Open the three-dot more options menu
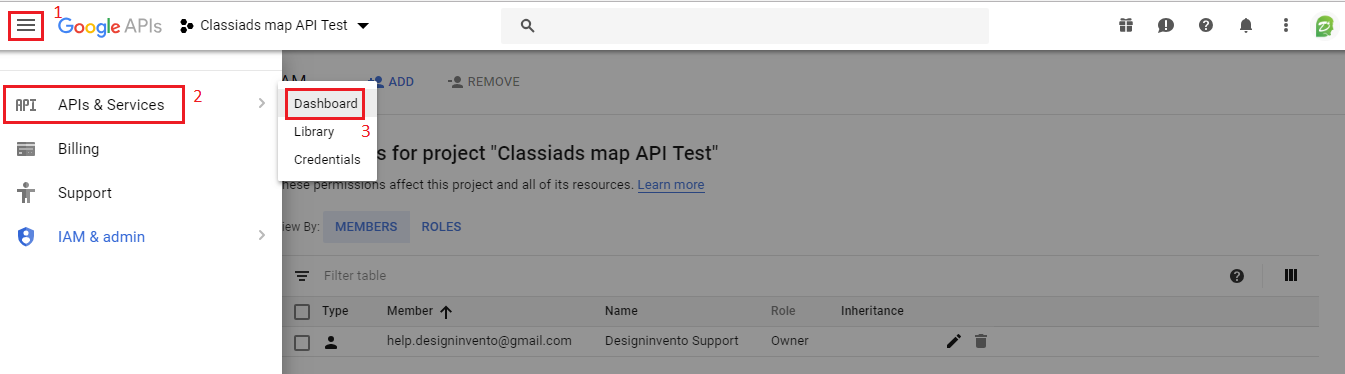The height and width of the screenshot is (374, 1345). point(1286,26)
